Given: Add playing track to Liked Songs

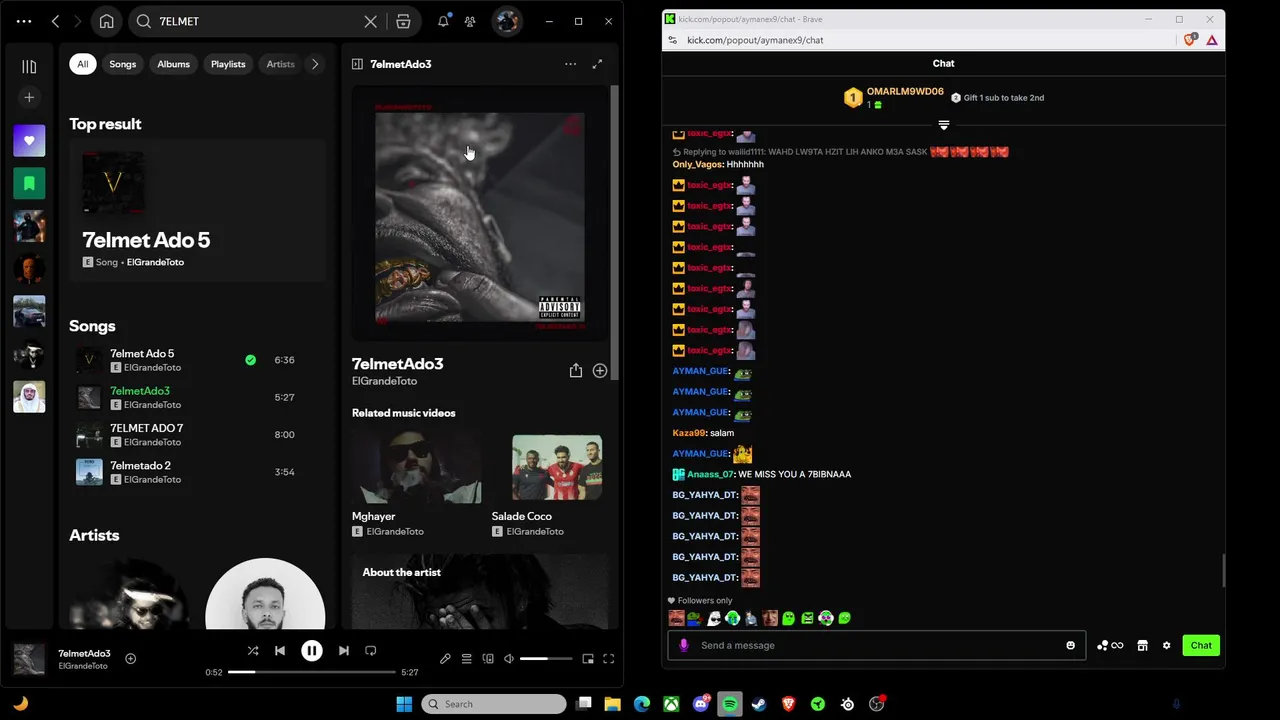Looking at the screenshot, I should (x=130, y=658).
